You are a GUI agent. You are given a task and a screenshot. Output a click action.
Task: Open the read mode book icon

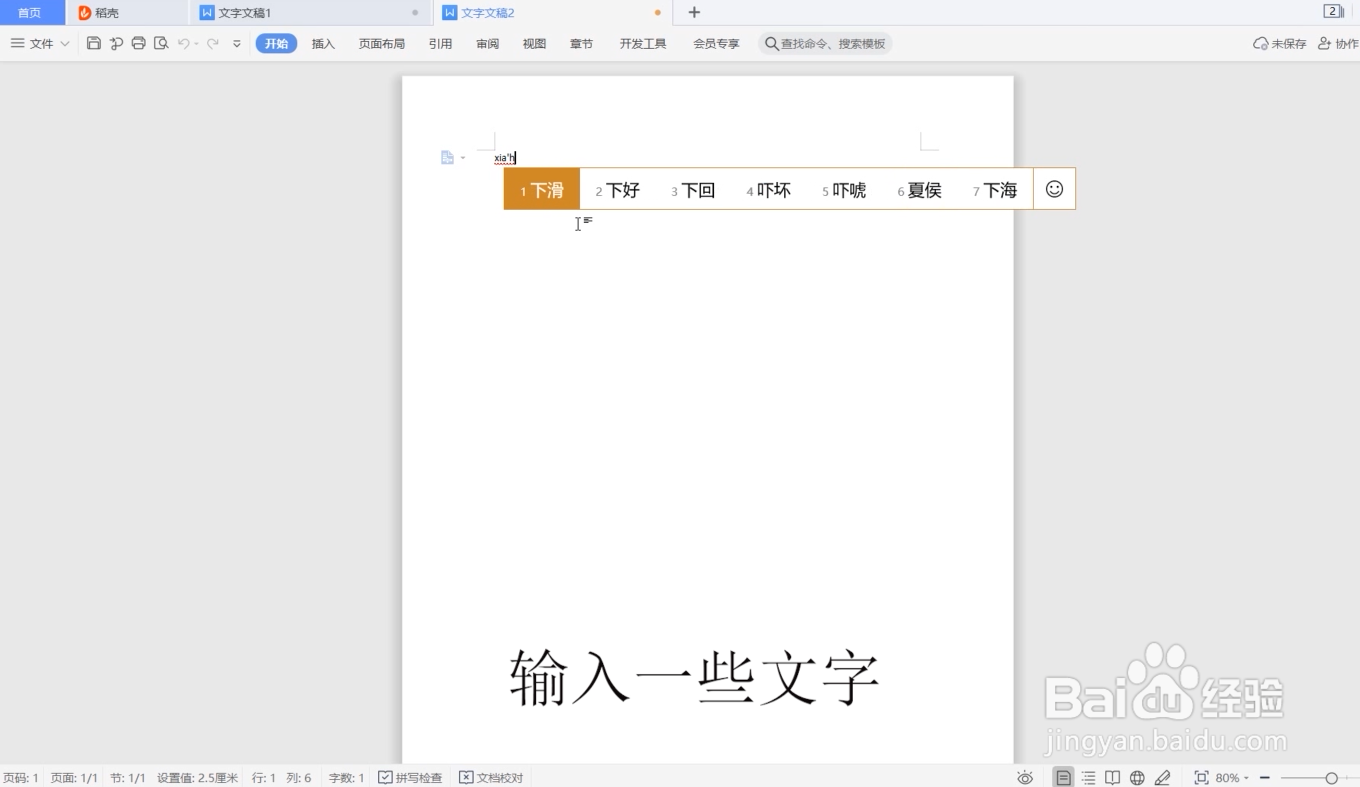[1112, 777]
